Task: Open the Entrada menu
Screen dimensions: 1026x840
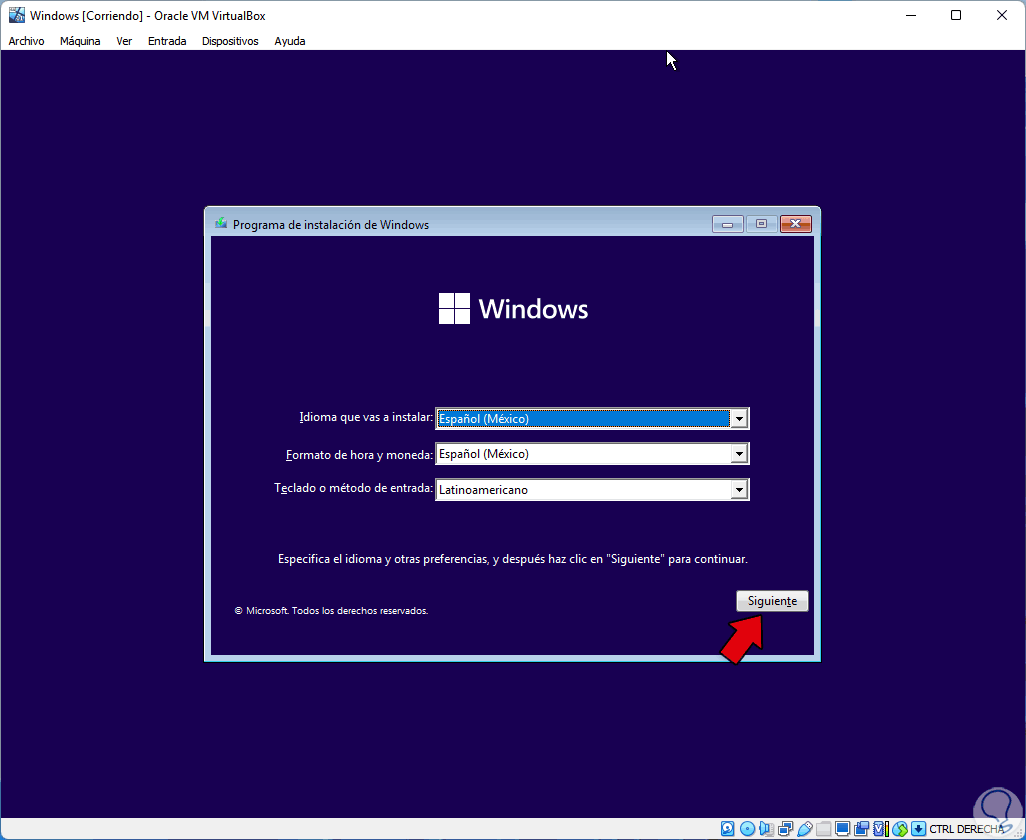Action: pyautogui.click(x=167, y=41)
